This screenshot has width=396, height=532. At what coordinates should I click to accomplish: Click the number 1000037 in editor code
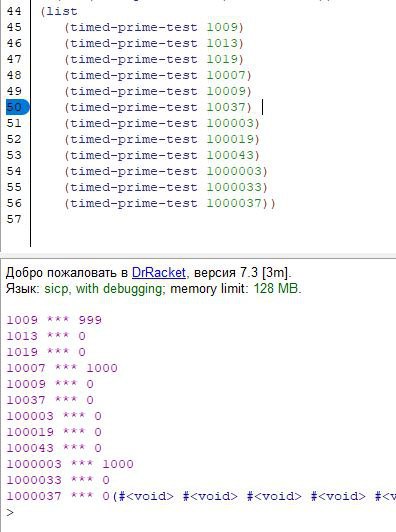[235, 203]
